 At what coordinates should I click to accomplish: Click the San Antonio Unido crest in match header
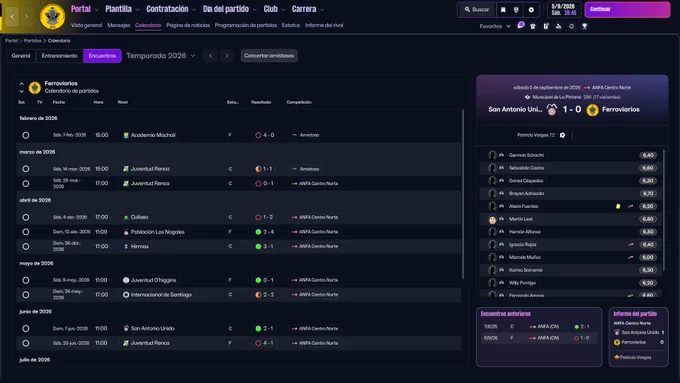[x=552, y=109]
